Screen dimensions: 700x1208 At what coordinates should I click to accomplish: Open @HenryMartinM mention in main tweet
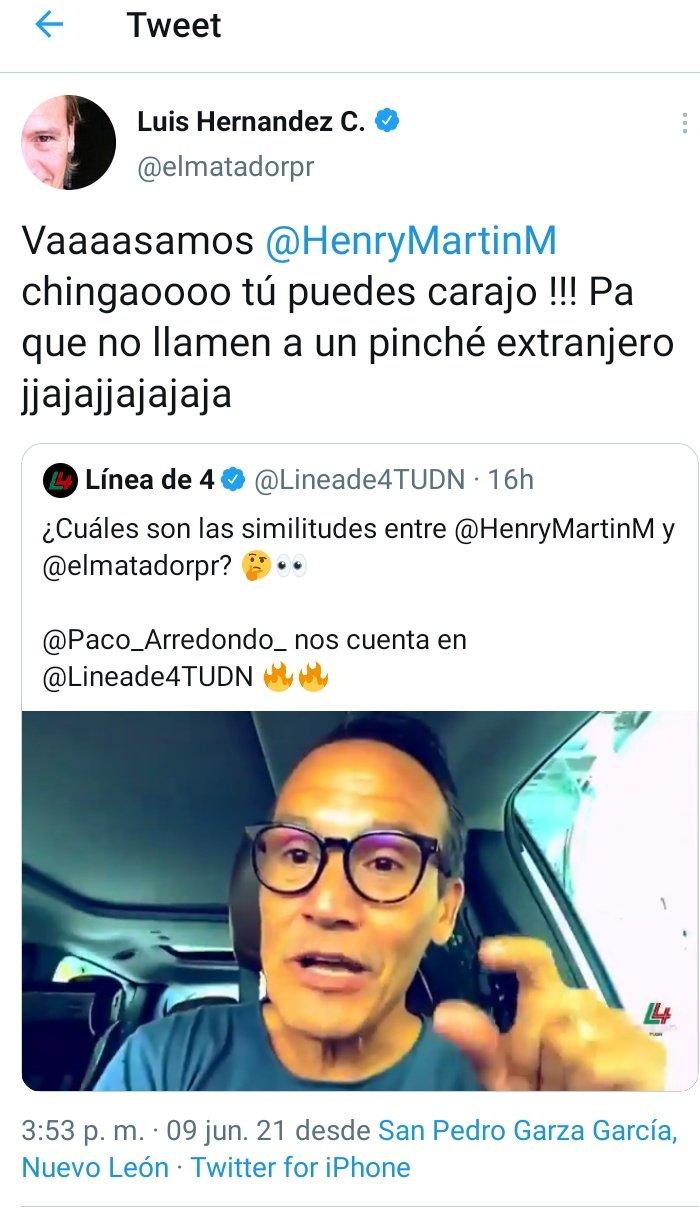pos(411,242)
